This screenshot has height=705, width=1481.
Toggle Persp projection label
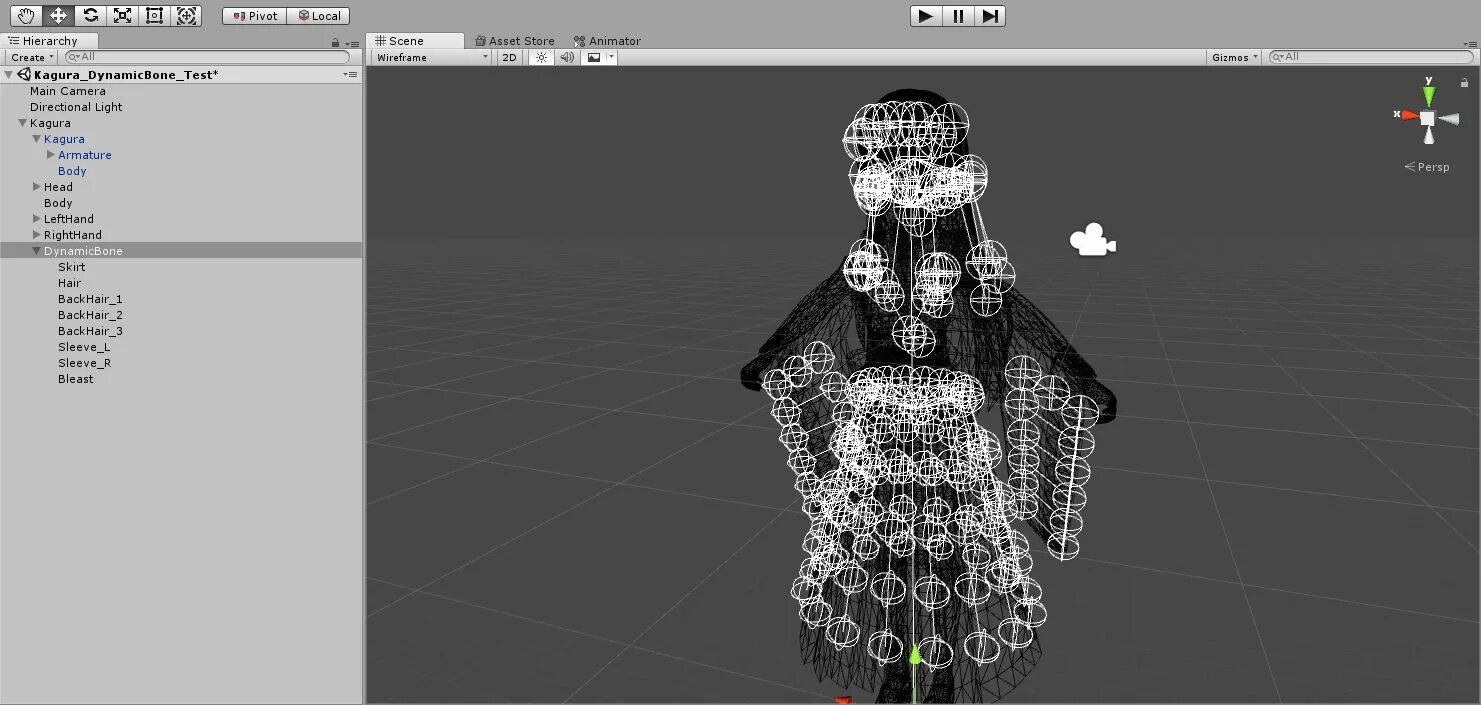click(x=1427, y=167)
